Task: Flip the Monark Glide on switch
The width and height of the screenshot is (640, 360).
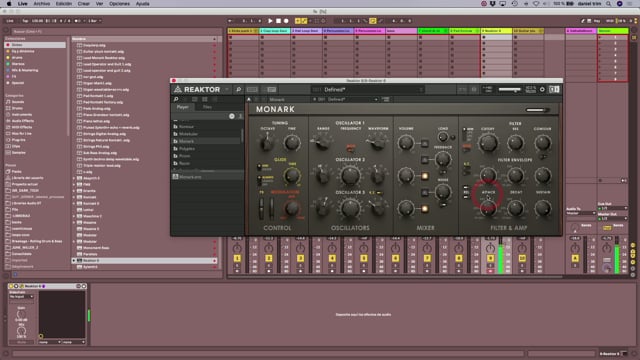Action: pyautogui.click(x=259, y=167)
